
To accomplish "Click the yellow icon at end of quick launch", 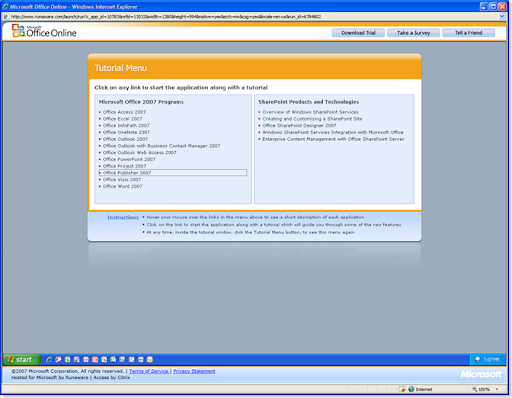I will (150, 359).
